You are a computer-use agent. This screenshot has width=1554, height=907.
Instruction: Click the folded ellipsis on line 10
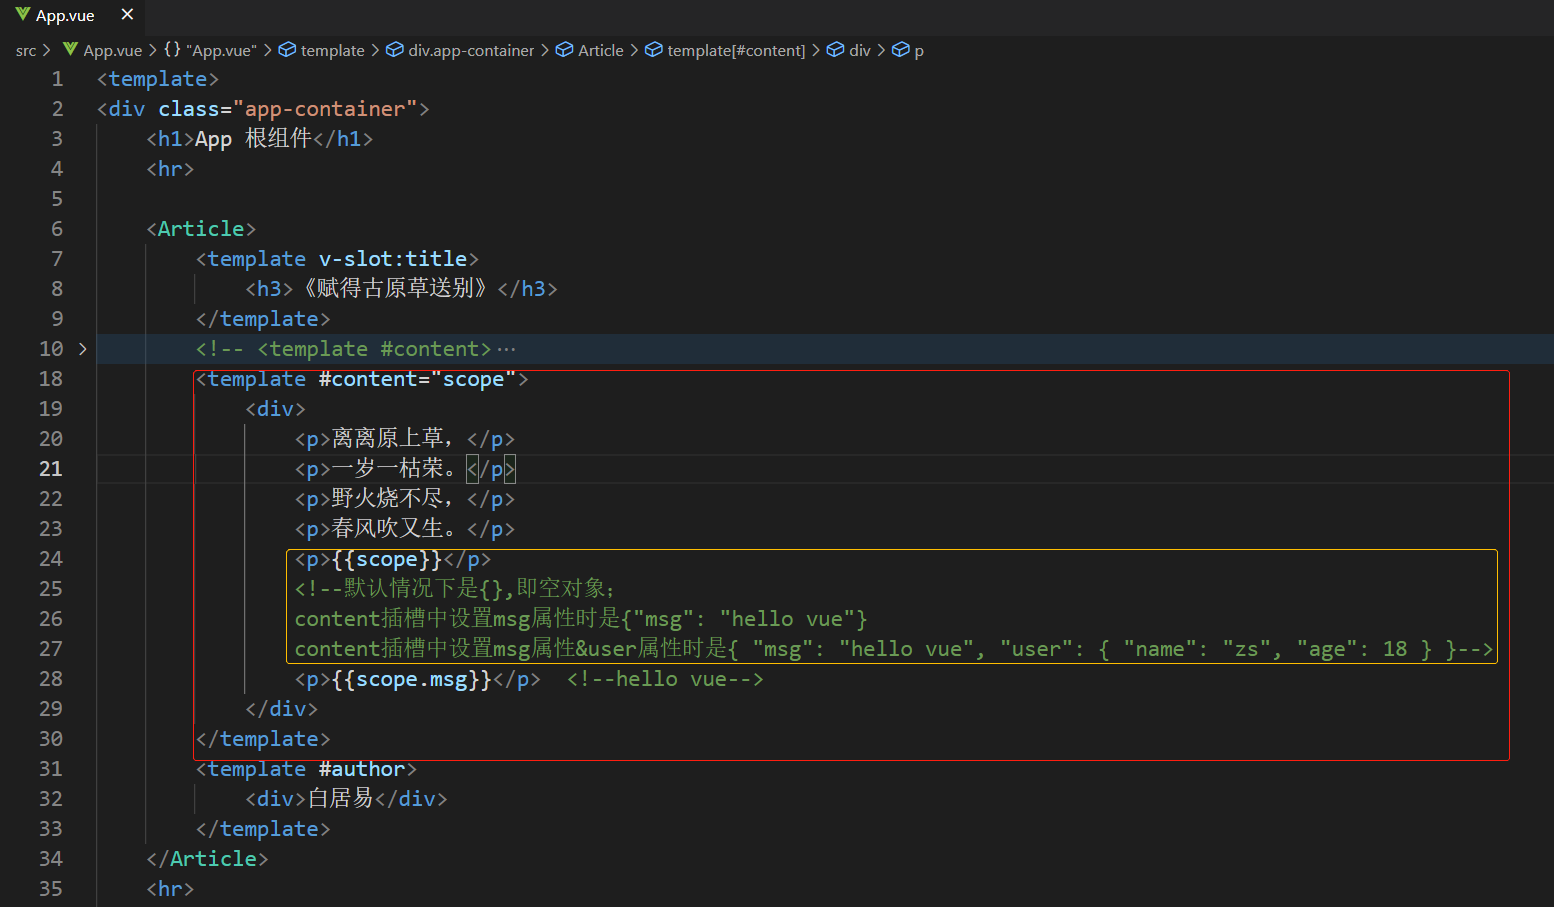[x=507, y=349]
